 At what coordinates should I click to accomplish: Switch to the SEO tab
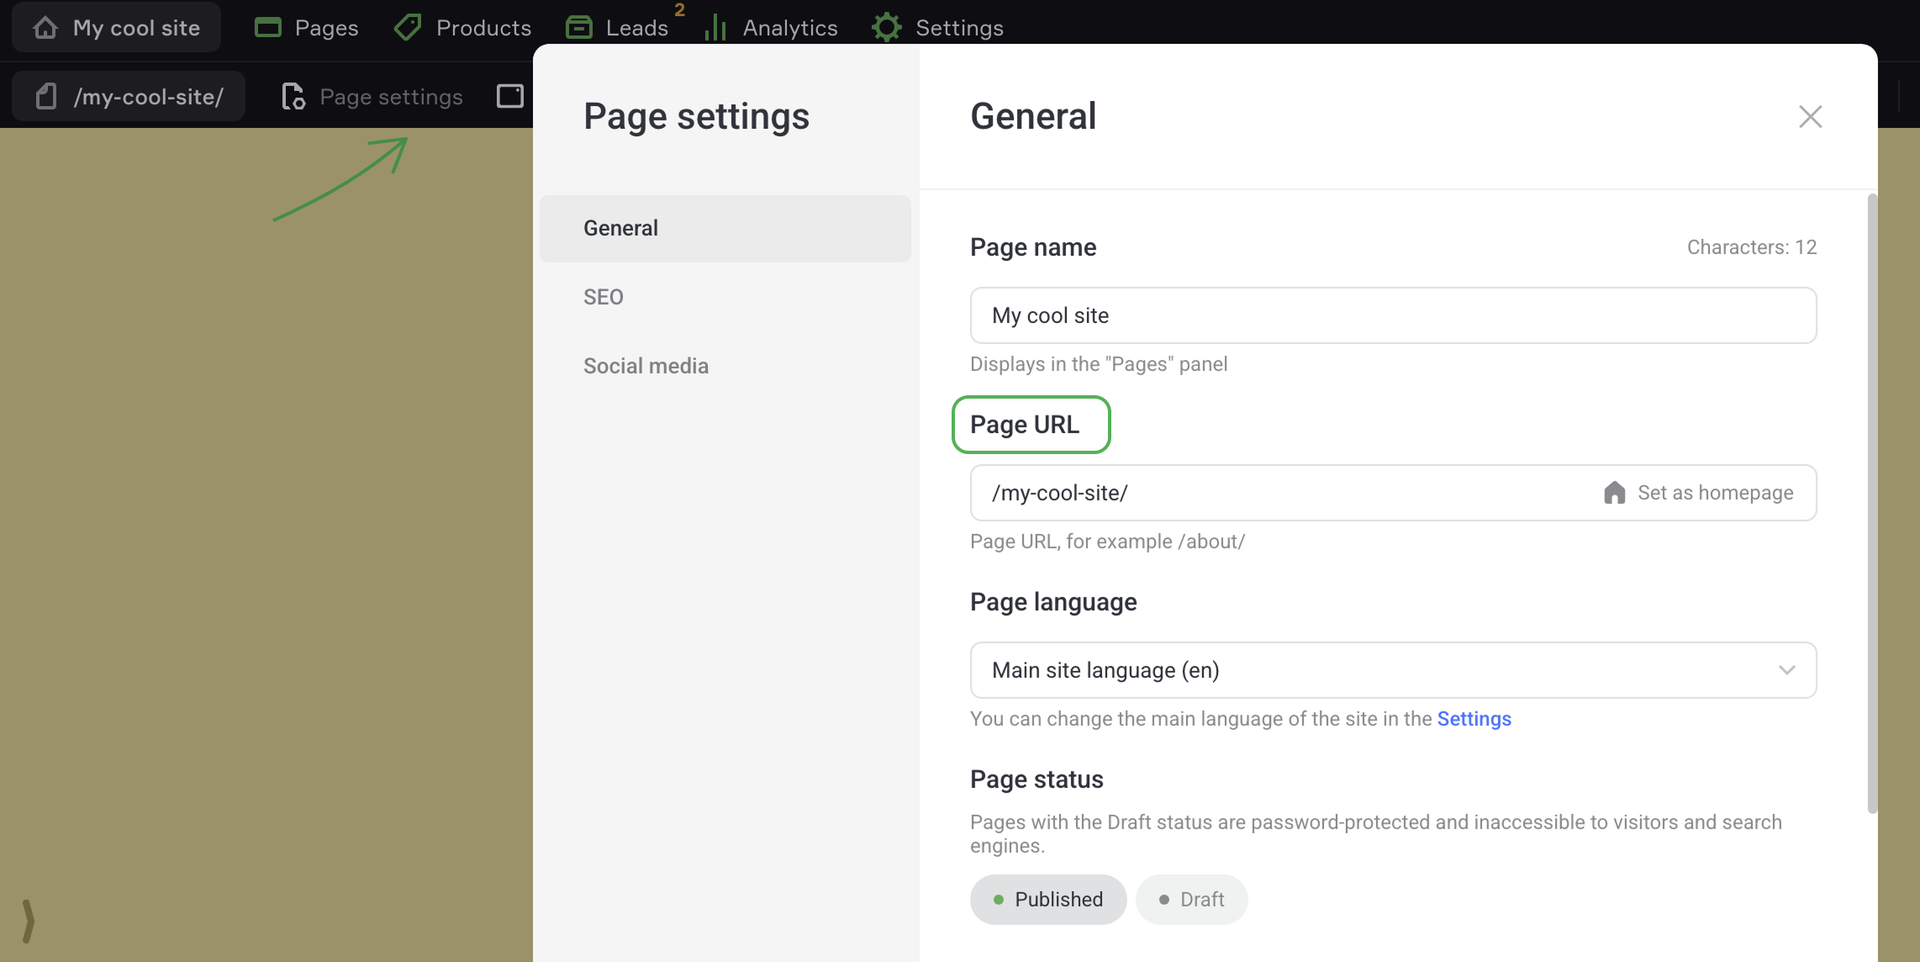point(603,297)
